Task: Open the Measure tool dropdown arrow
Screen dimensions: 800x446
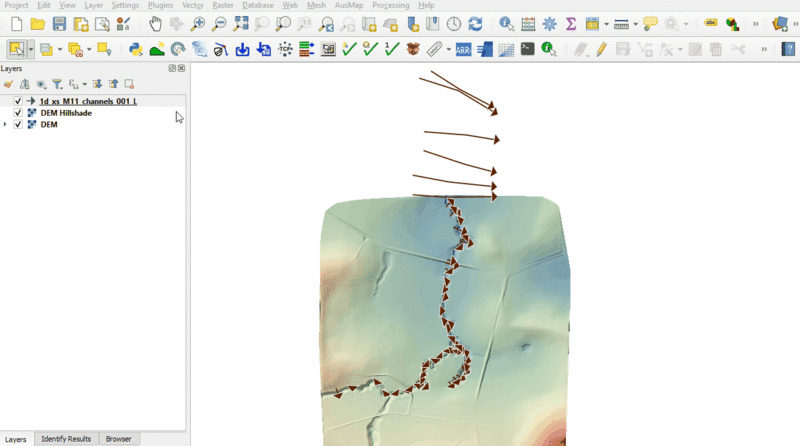Action: (635, 24)
